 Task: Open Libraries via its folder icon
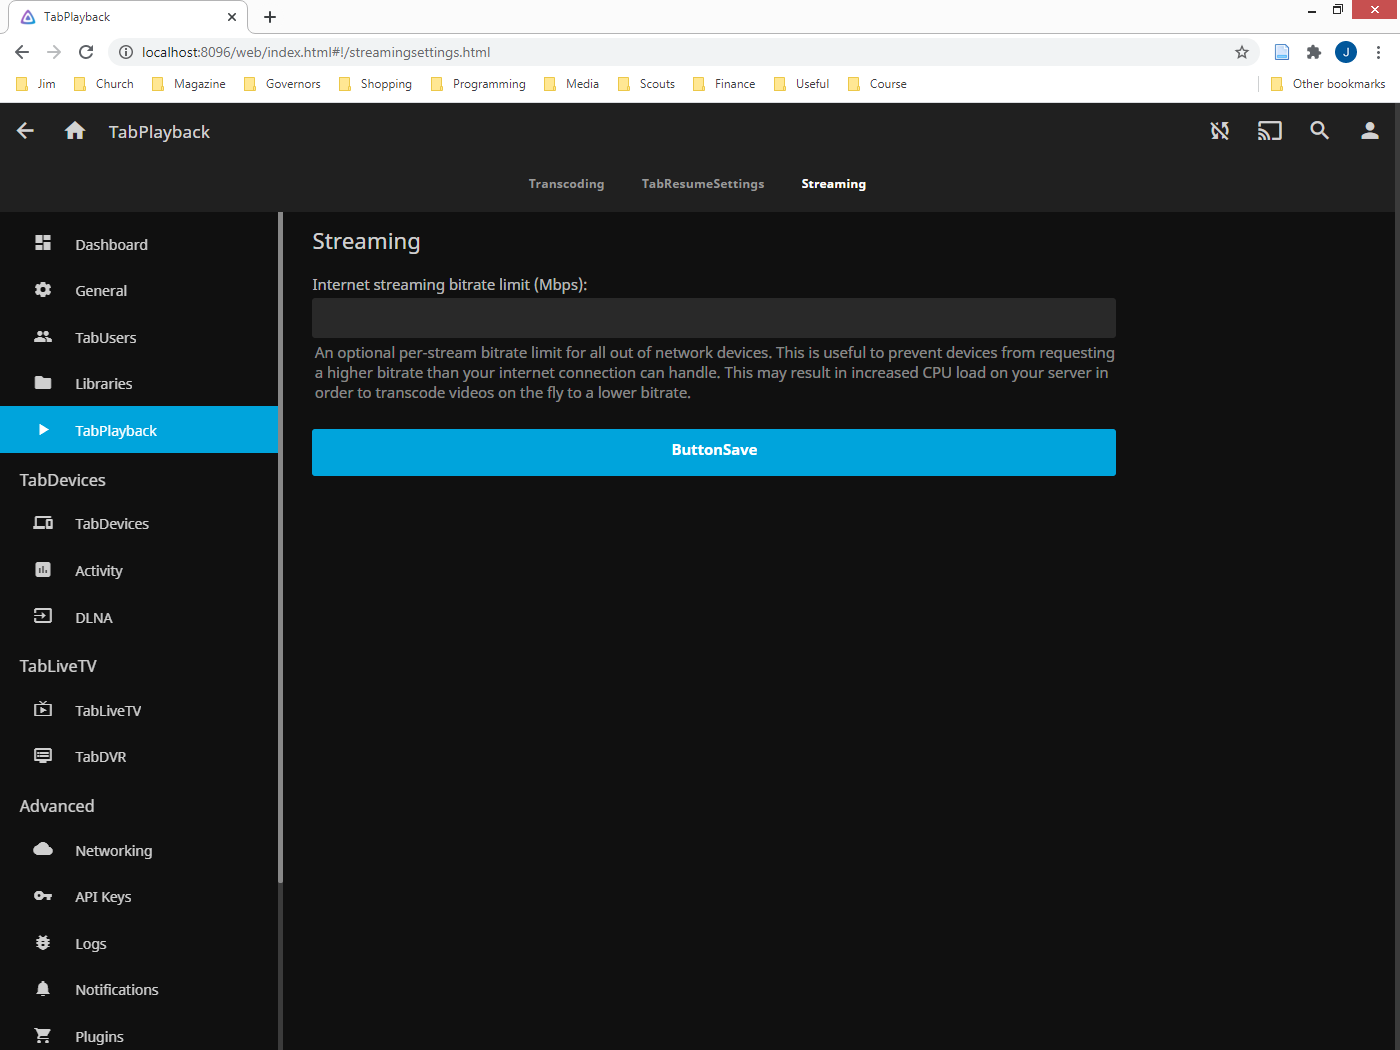tap(43, 383)
